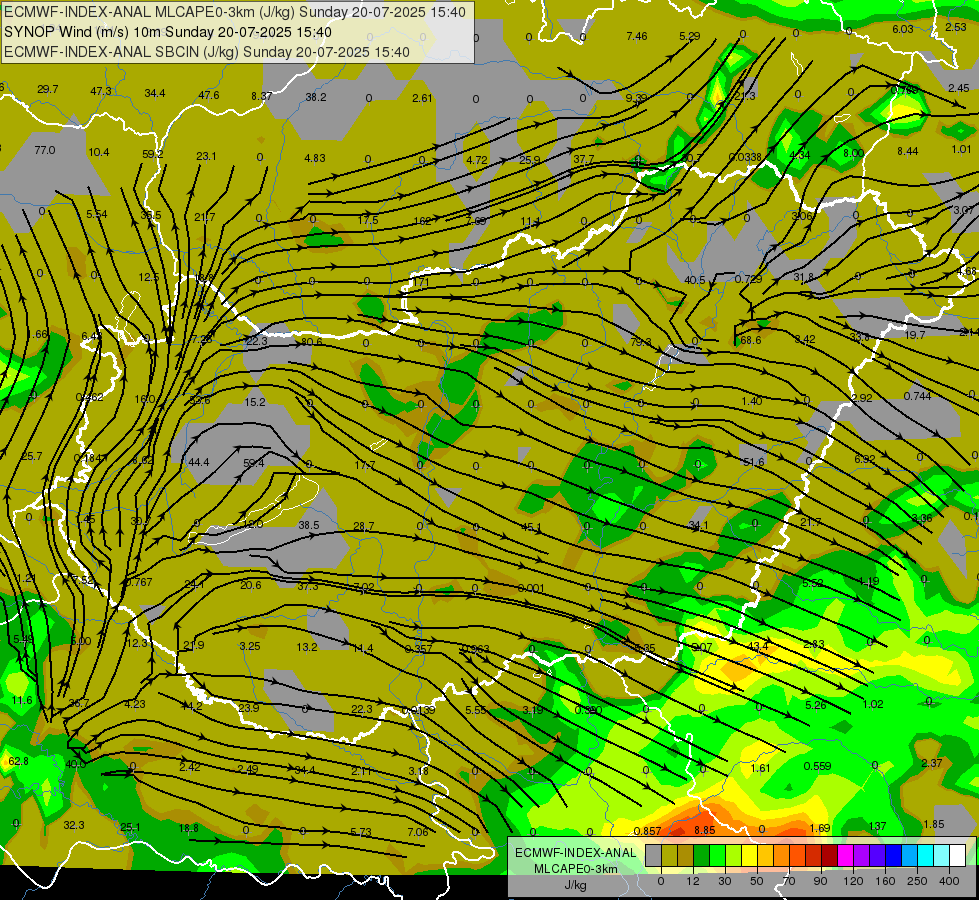979x900 pixels.
Task: Click the map value '8.44'
Action: 908,151
